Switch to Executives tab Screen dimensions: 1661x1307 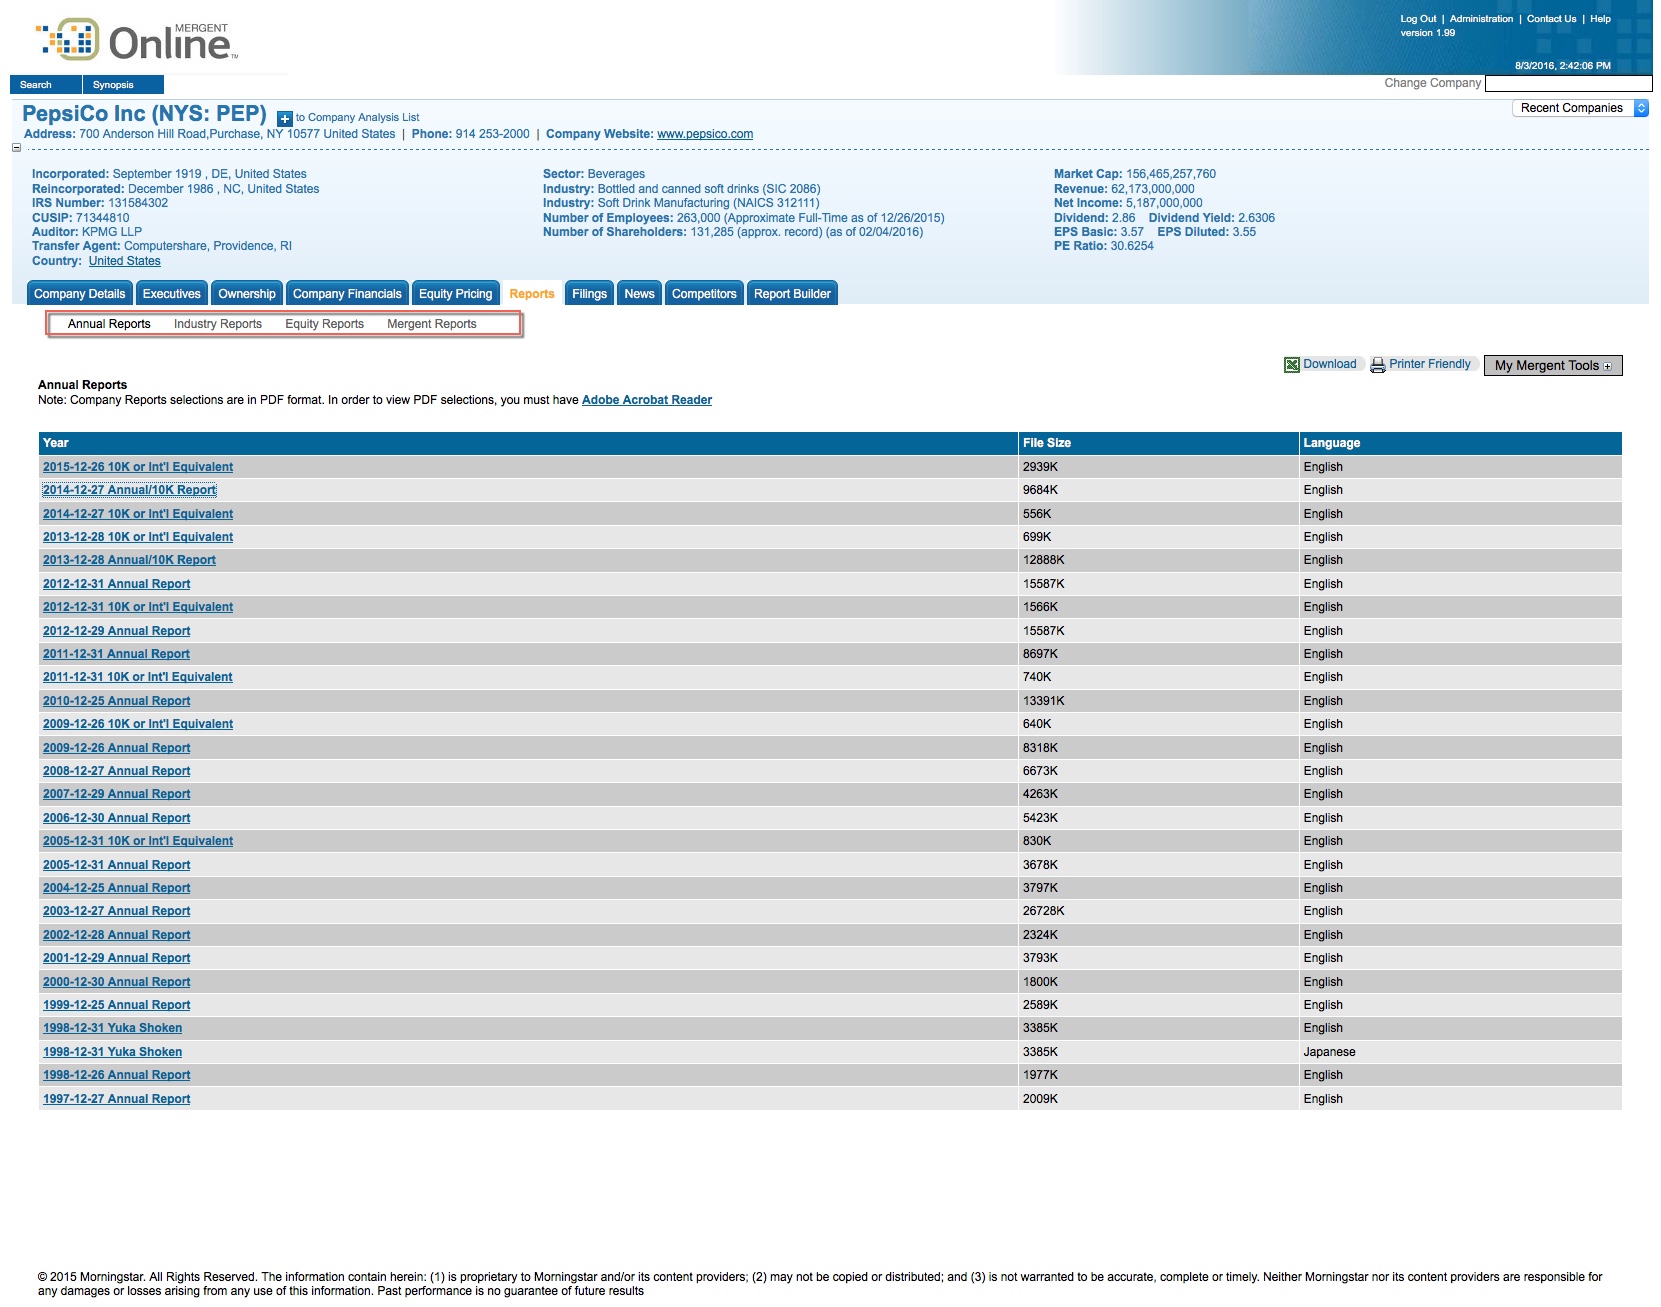click(x=172, y=294)
